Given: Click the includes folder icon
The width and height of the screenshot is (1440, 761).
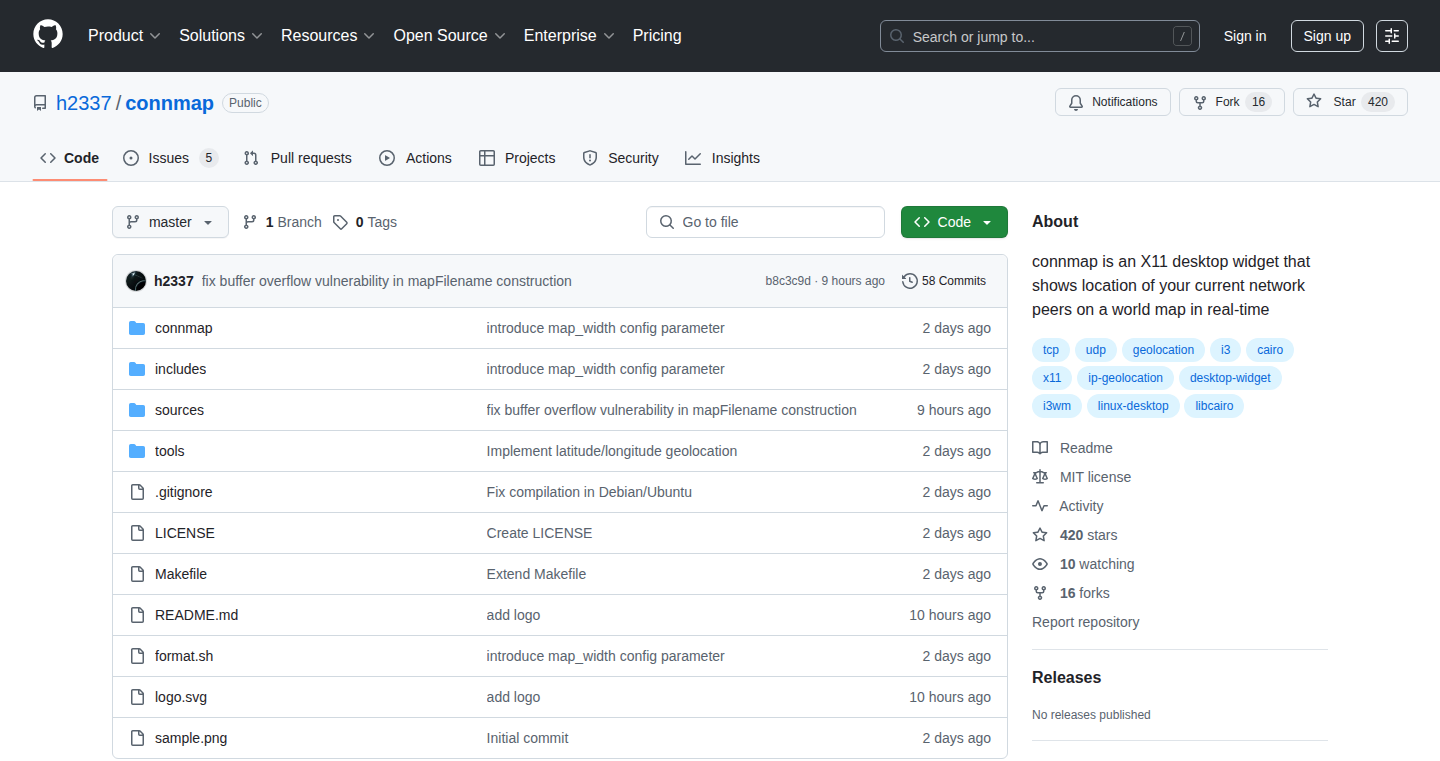Looking at the screenshot, I should [x=137, y=369].
